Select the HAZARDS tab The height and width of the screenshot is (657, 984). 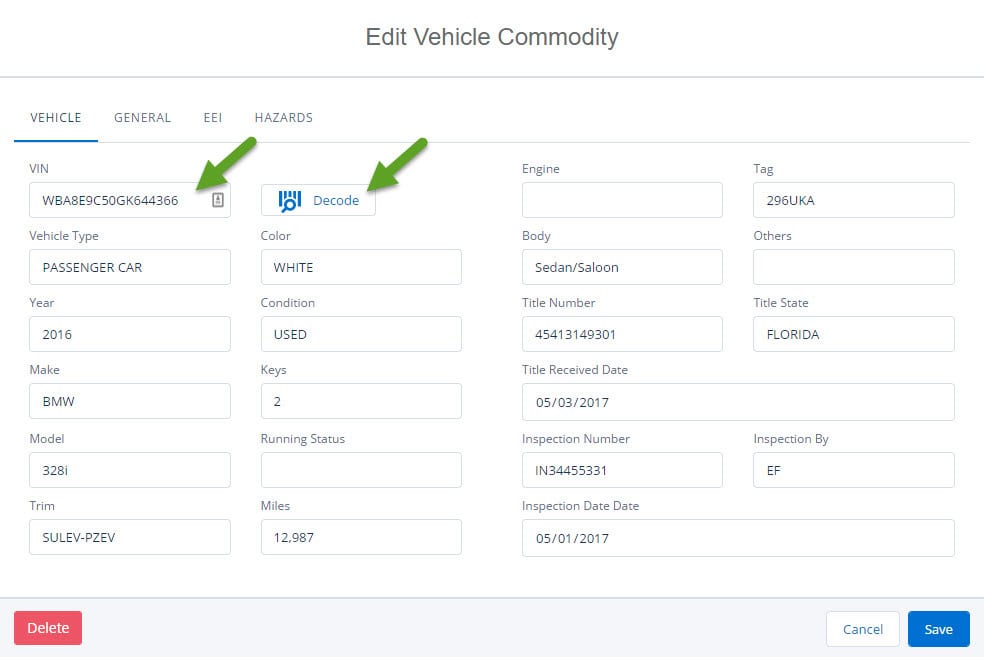click(x=284, y=118)
